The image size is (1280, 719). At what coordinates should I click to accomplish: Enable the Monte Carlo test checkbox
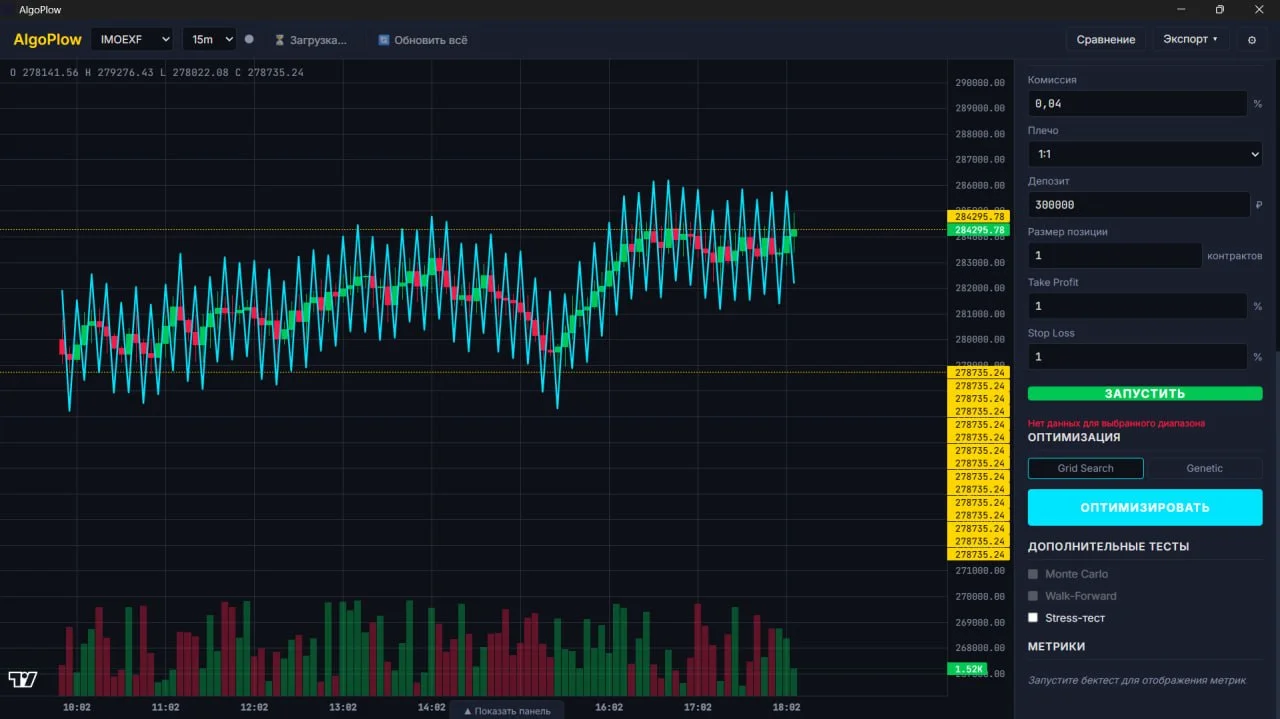(x=1033, y=574)
